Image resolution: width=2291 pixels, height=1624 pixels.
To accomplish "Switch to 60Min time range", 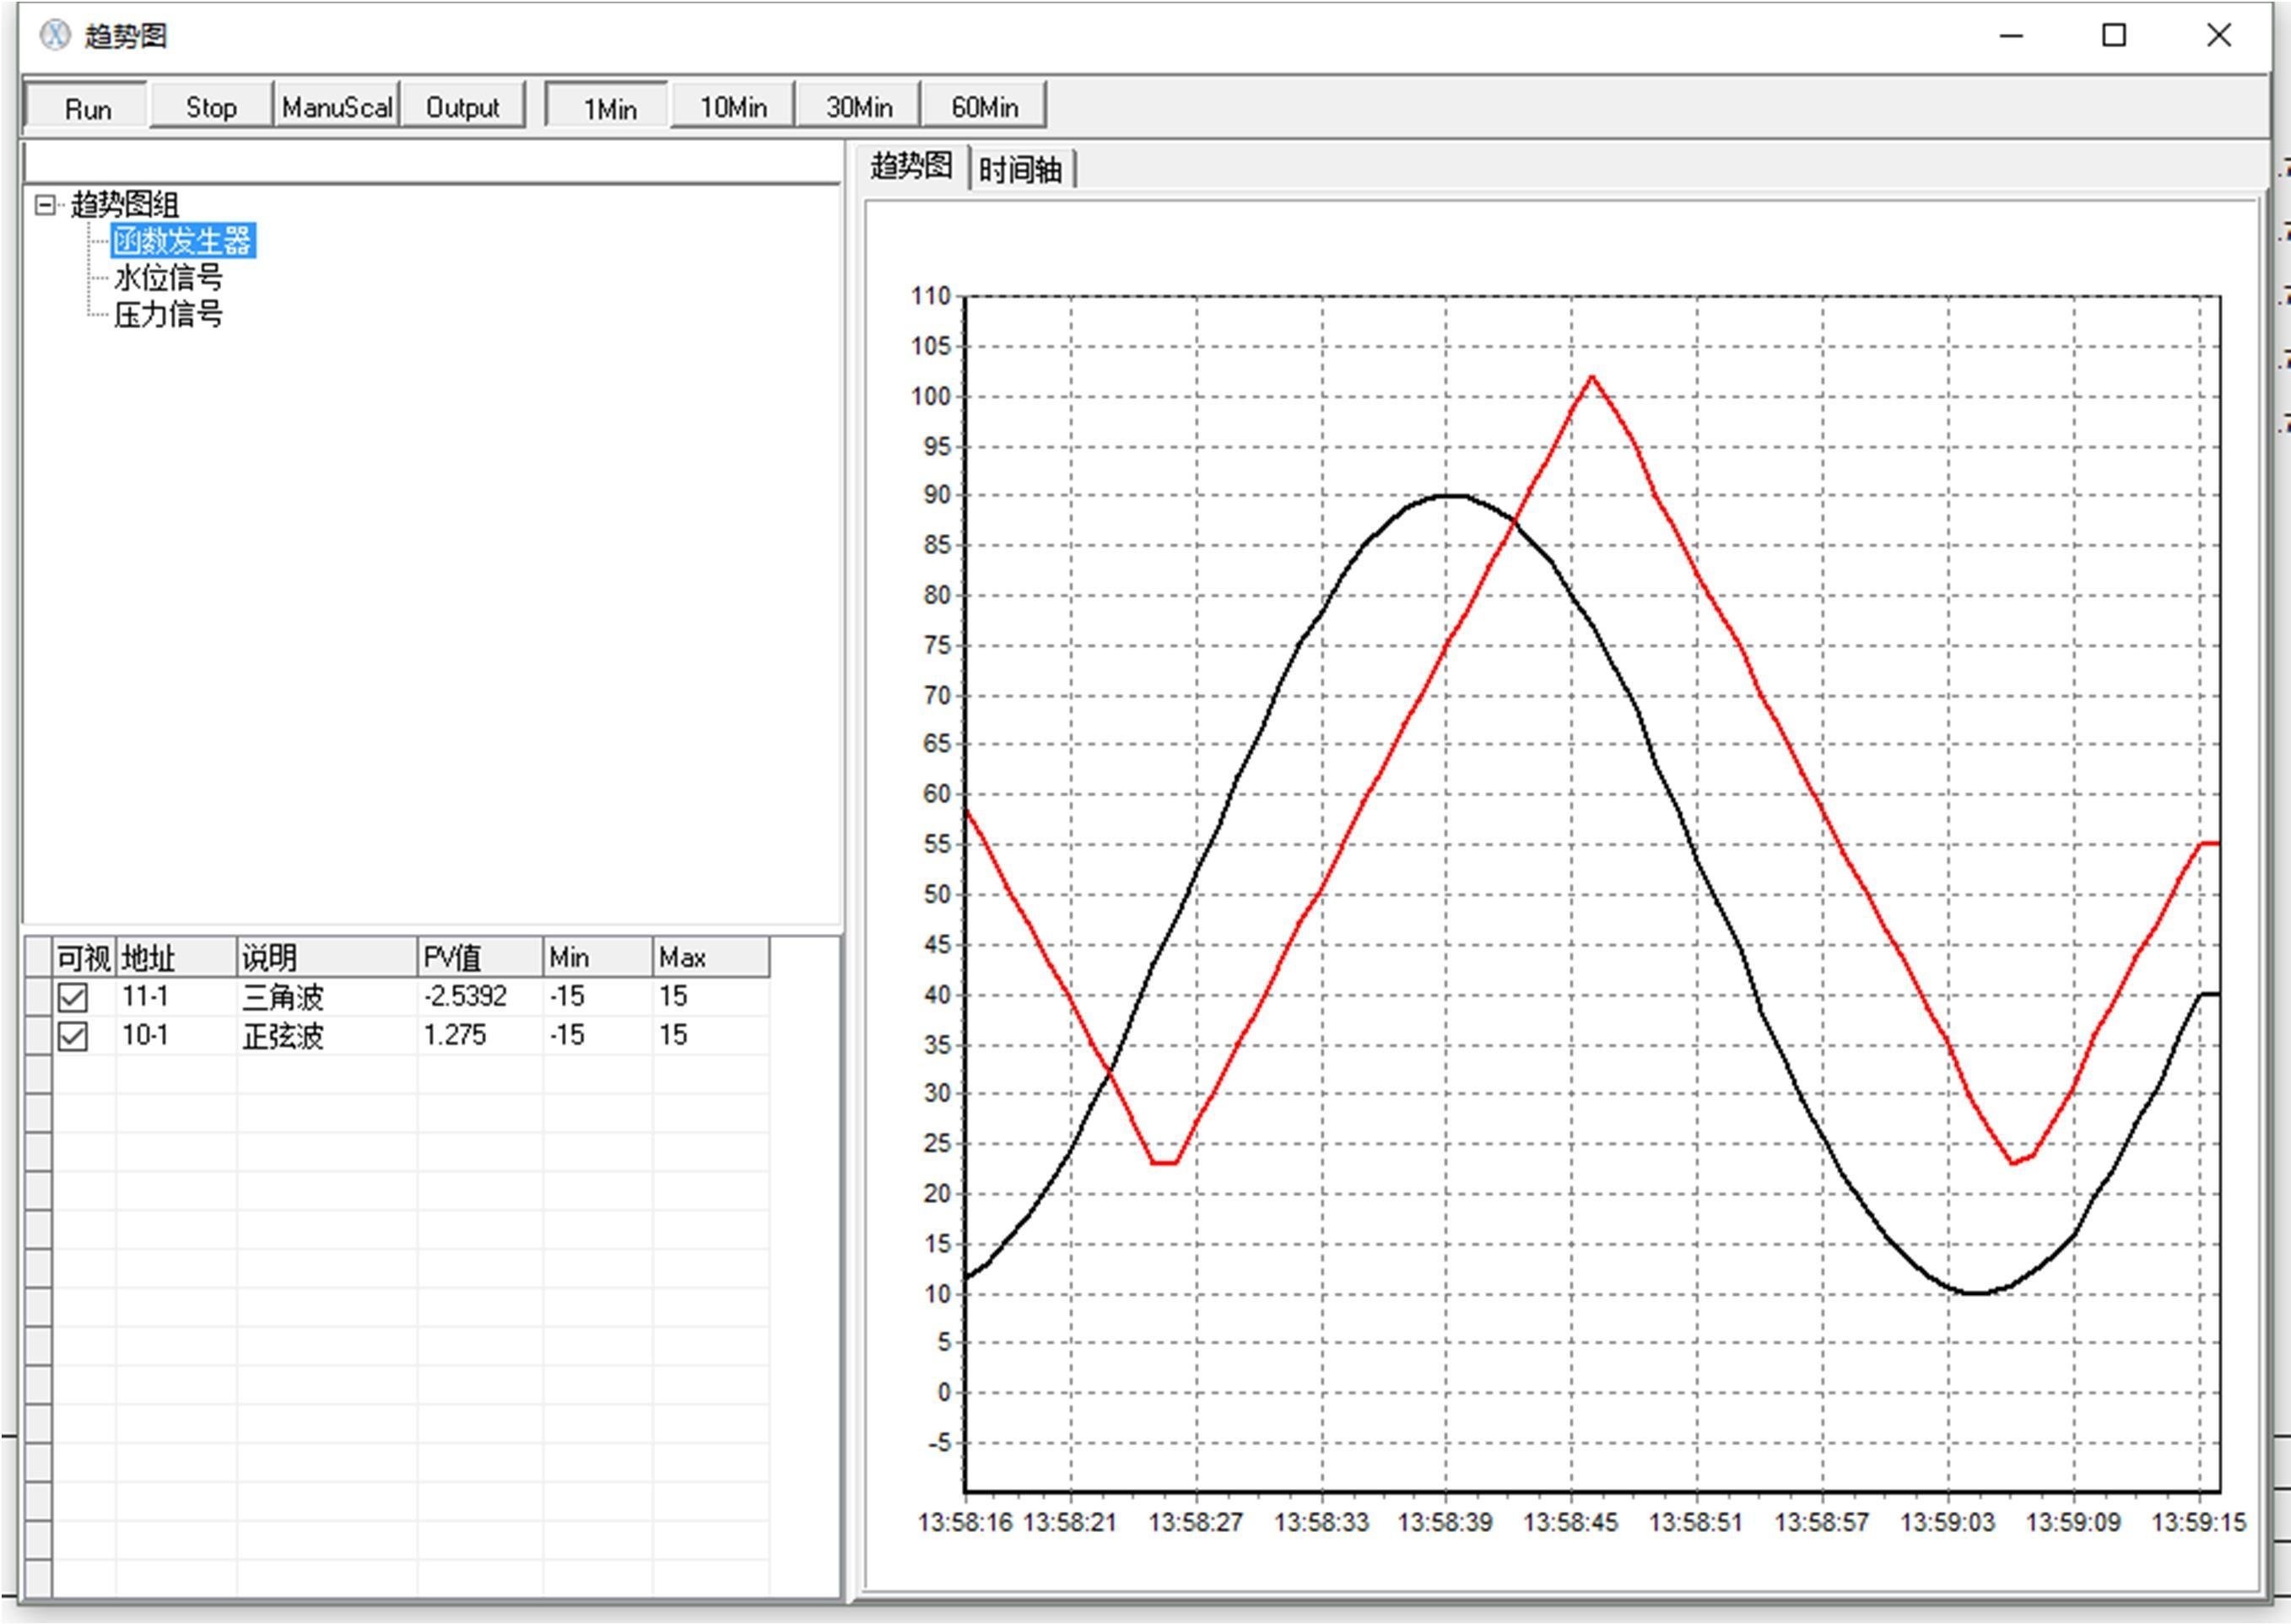I will click(x=984, y=107).
